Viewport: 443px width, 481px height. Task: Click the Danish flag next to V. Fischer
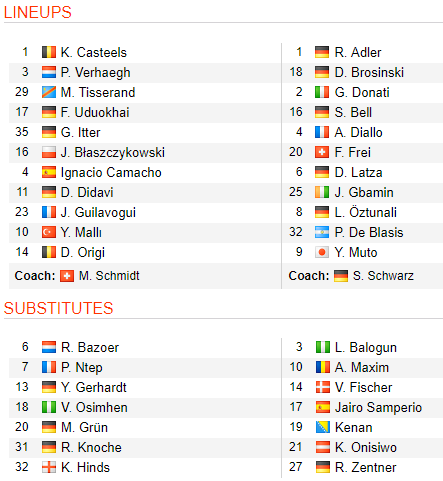[x=323, y=387]
